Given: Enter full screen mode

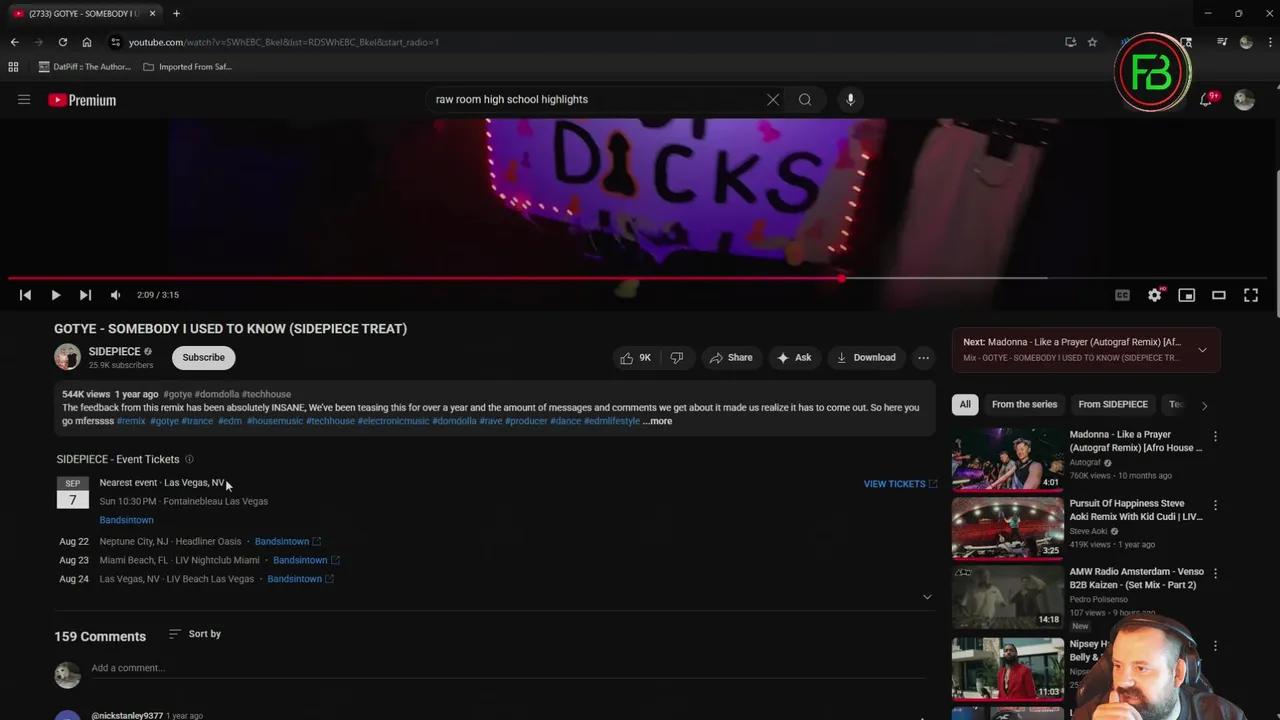Looking at the screenshot, I should [1250, 295].
